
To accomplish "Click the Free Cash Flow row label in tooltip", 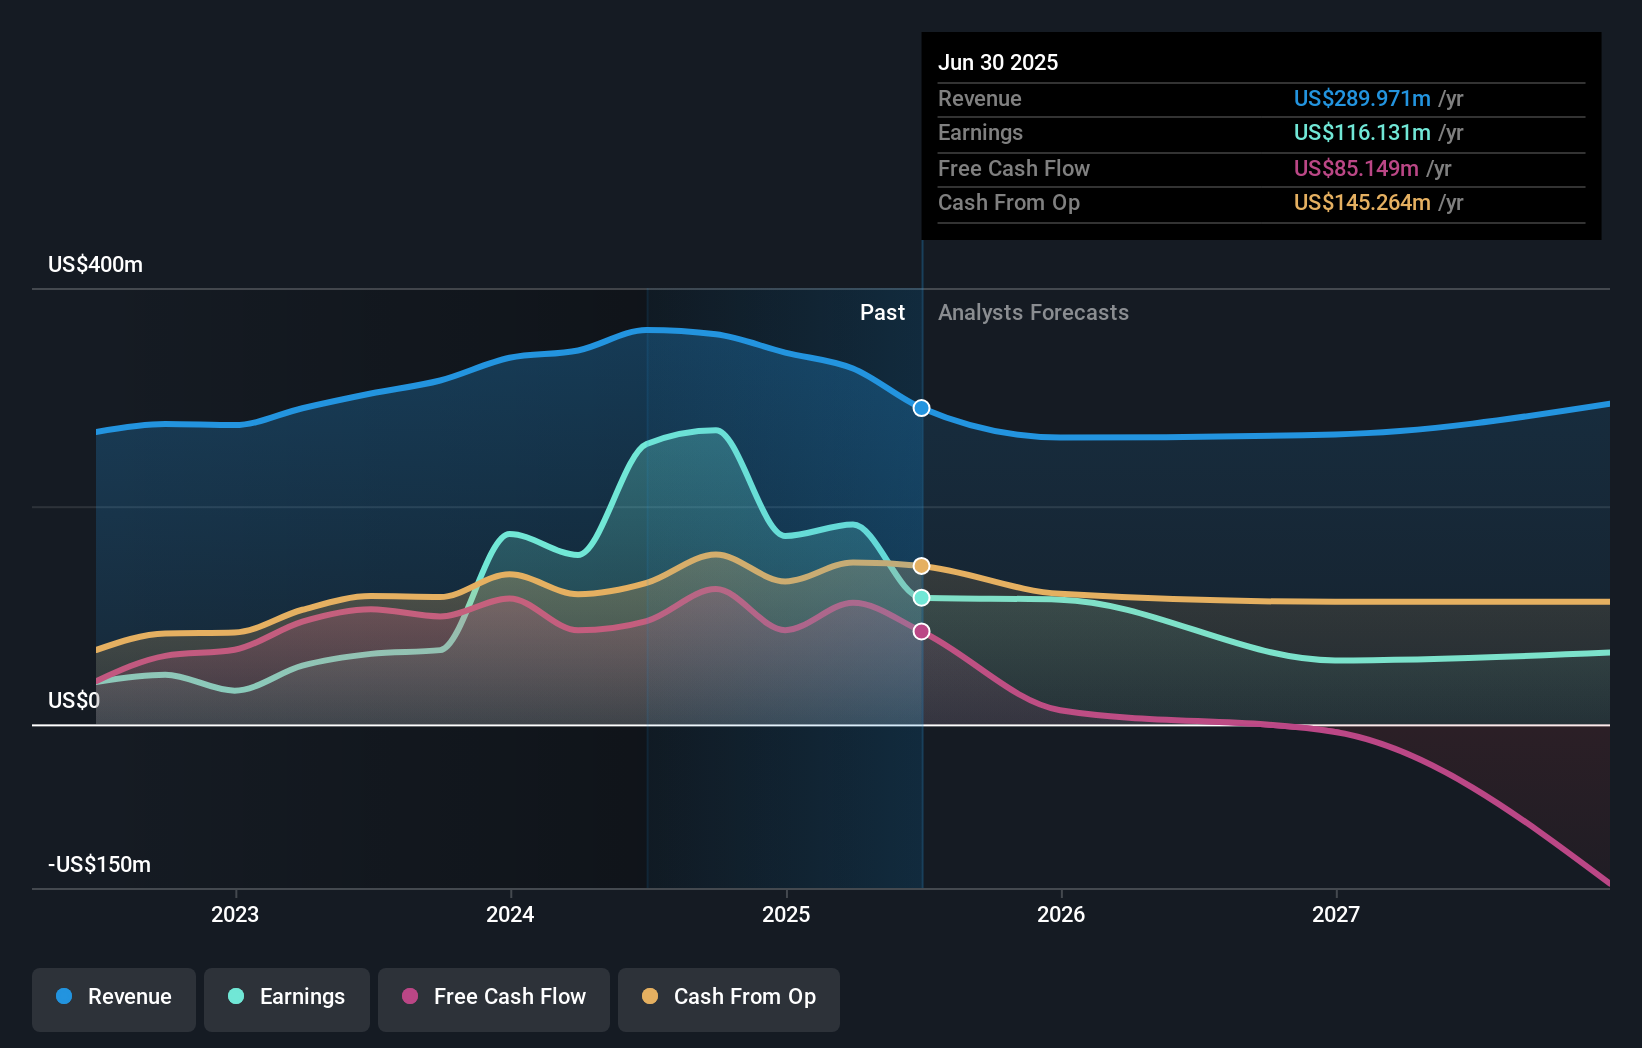I will point(1014,168).
